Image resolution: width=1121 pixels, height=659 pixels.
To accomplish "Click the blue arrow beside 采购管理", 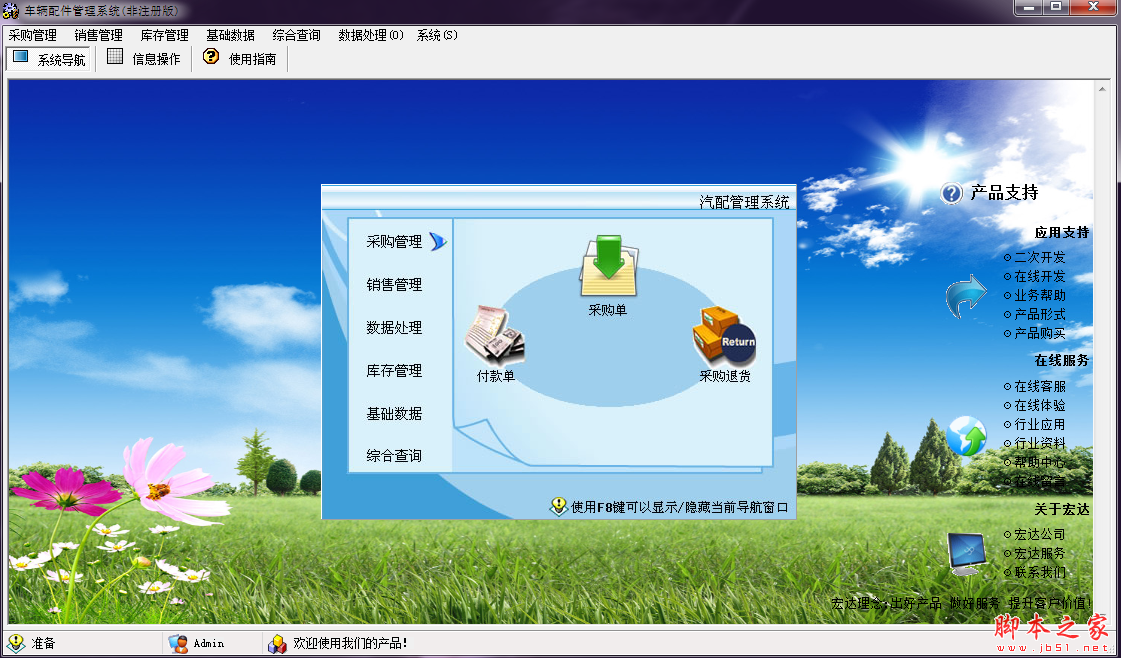I will (438, 240).
